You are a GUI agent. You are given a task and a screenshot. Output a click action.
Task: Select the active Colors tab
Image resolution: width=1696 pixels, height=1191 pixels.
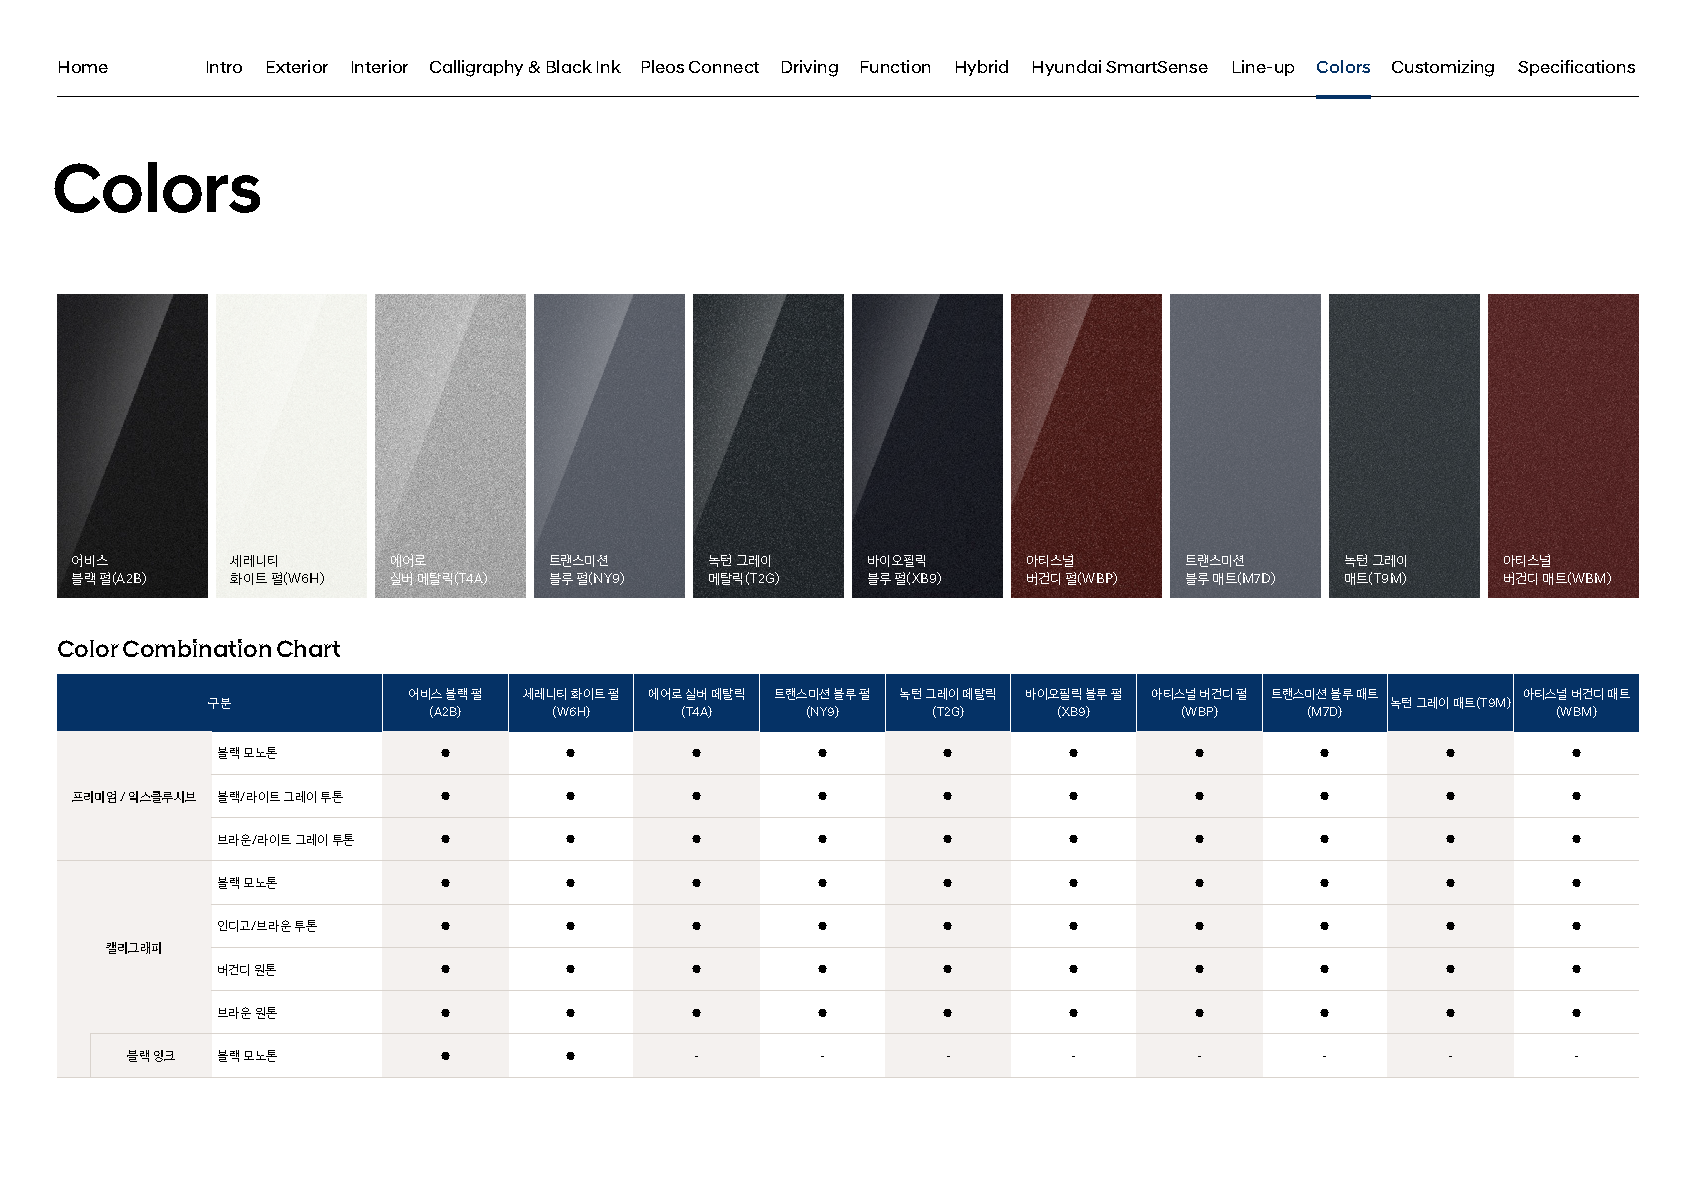click(1343, 67)
